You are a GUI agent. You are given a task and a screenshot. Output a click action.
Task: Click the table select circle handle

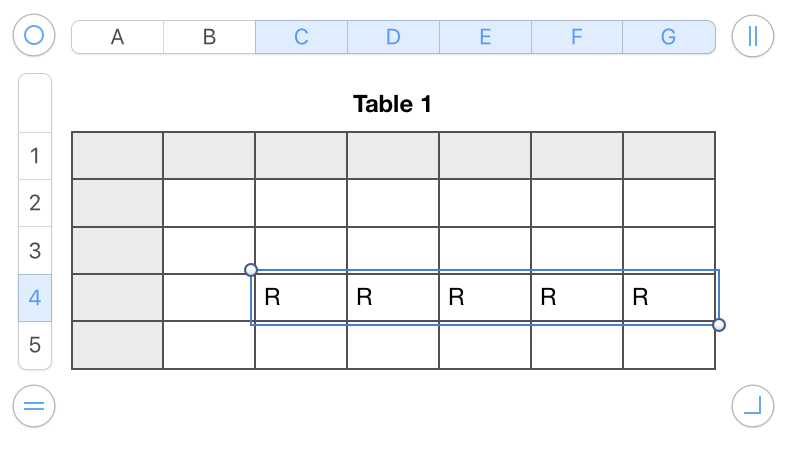point(34,36)
